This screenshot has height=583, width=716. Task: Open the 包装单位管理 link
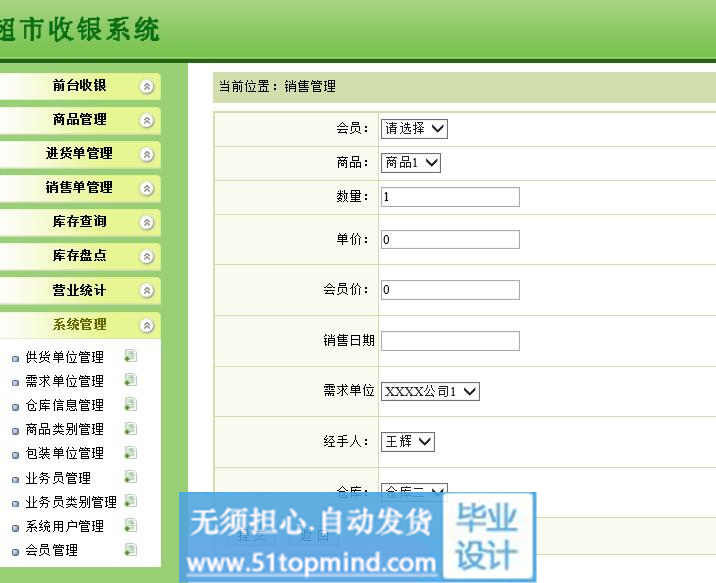click(64, 453)
